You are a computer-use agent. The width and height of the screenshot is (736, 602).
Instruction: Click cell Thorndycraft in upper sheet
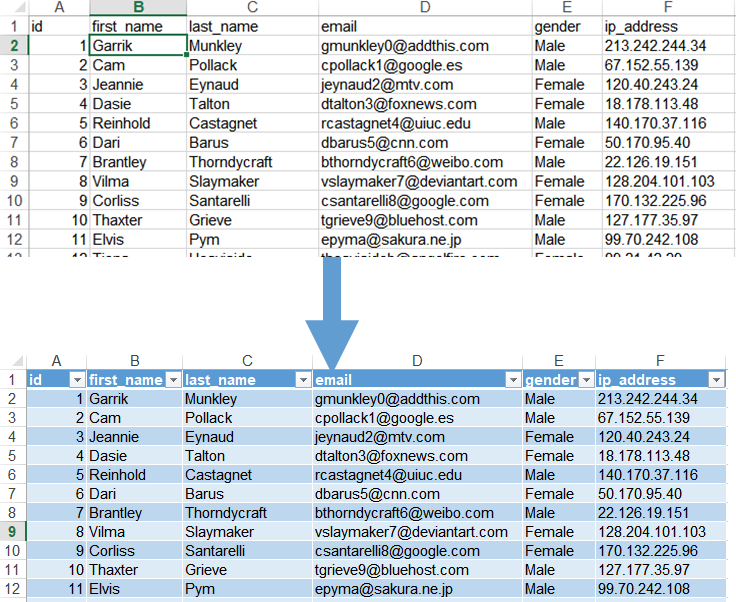(x=253, y=162)
